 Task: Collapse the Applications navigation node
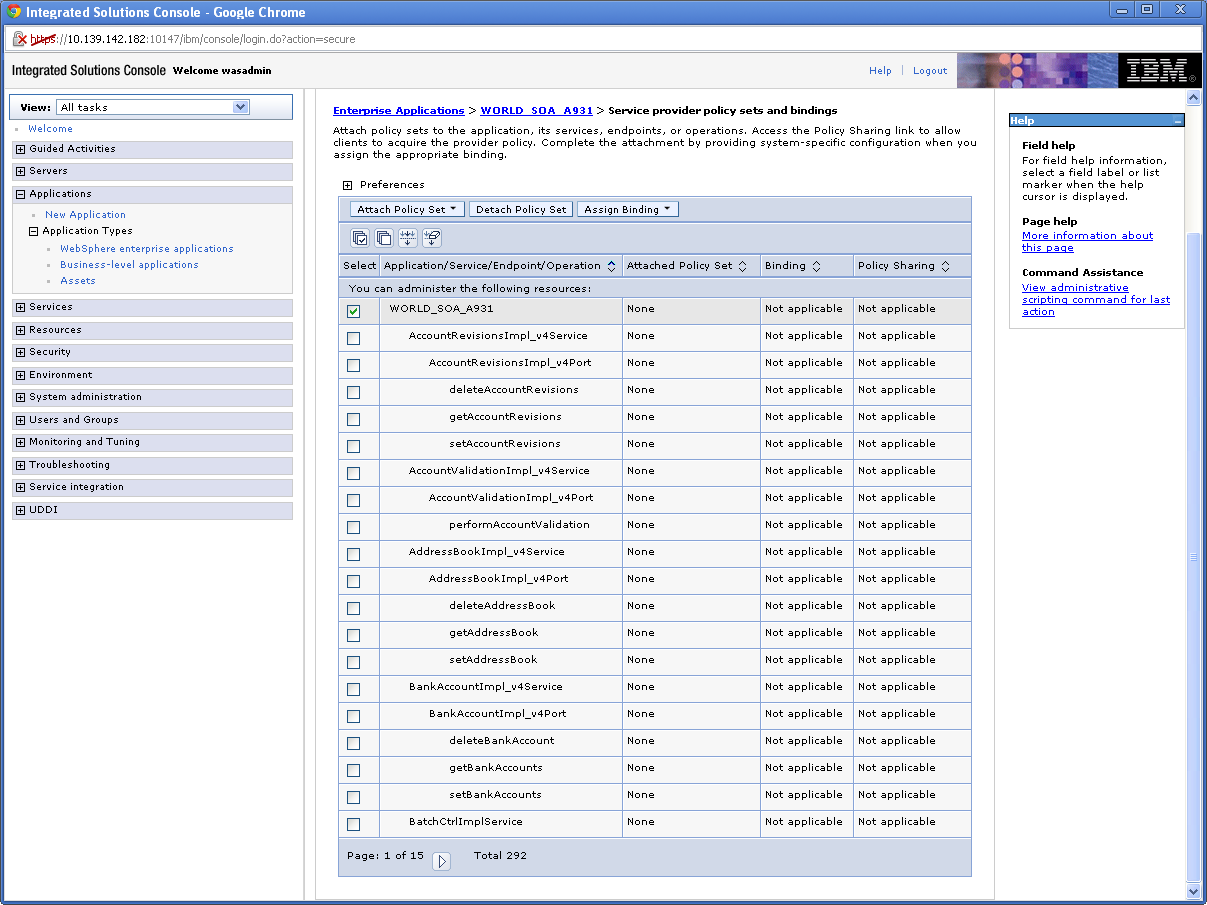(21, 194)
